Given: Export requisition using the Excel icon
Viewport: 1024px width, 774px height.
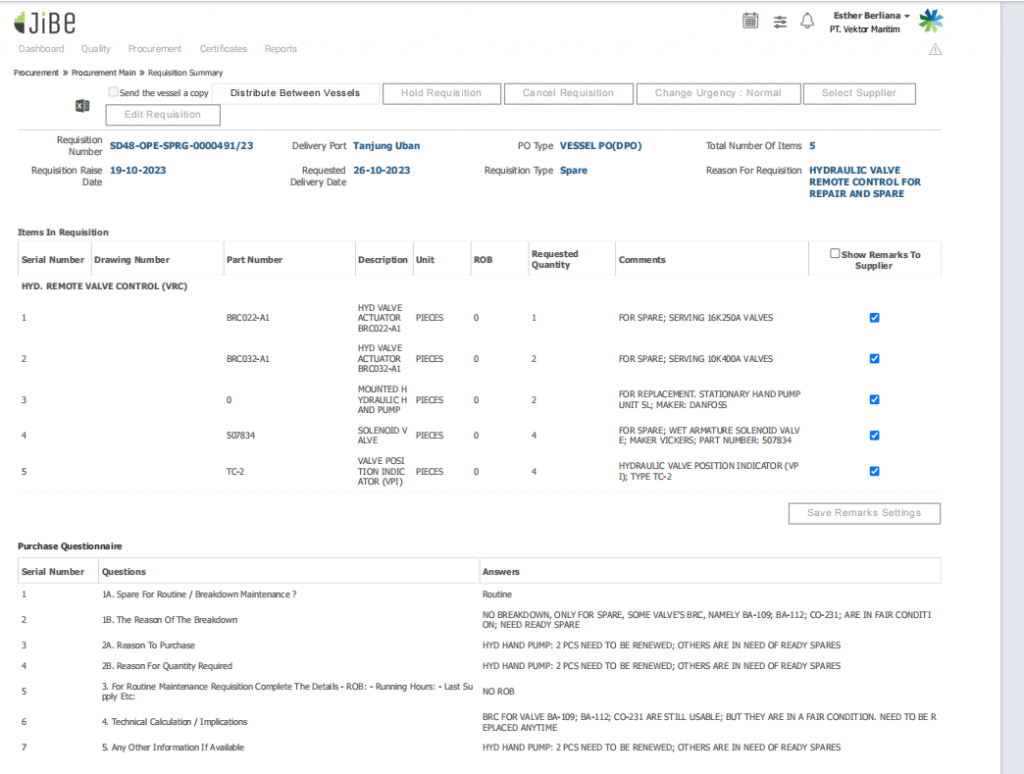Looking at the screenshot, I should click(83, 106).
